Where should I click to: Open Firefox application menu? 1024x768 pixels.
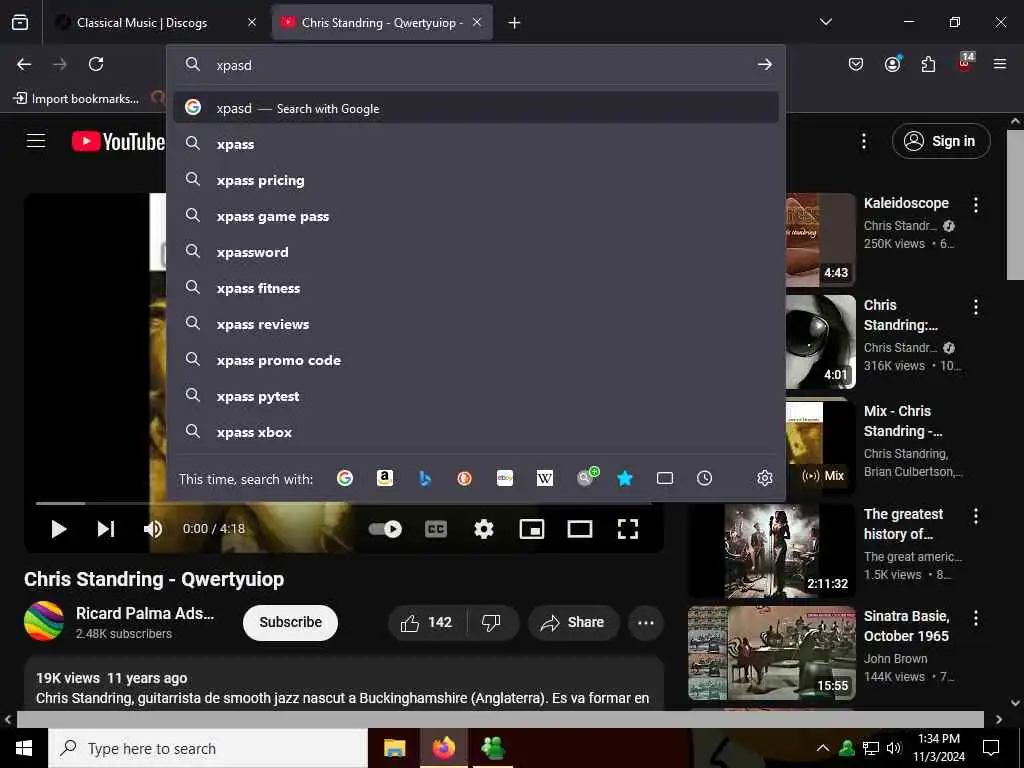click(1000, 64)
